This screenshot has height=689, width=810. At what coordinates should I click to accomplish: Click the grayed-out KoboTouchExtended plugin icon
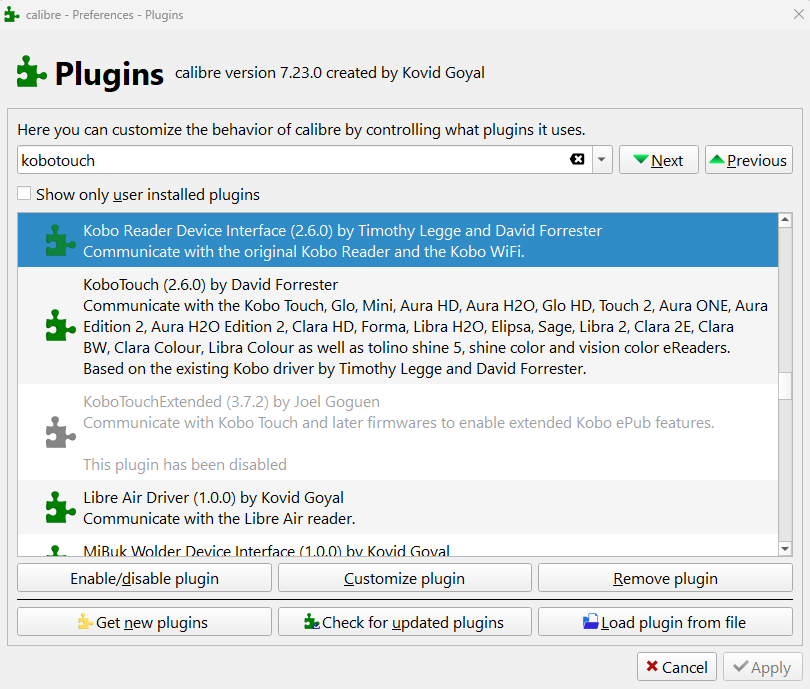pyautogui.click(x=61, y=432)
